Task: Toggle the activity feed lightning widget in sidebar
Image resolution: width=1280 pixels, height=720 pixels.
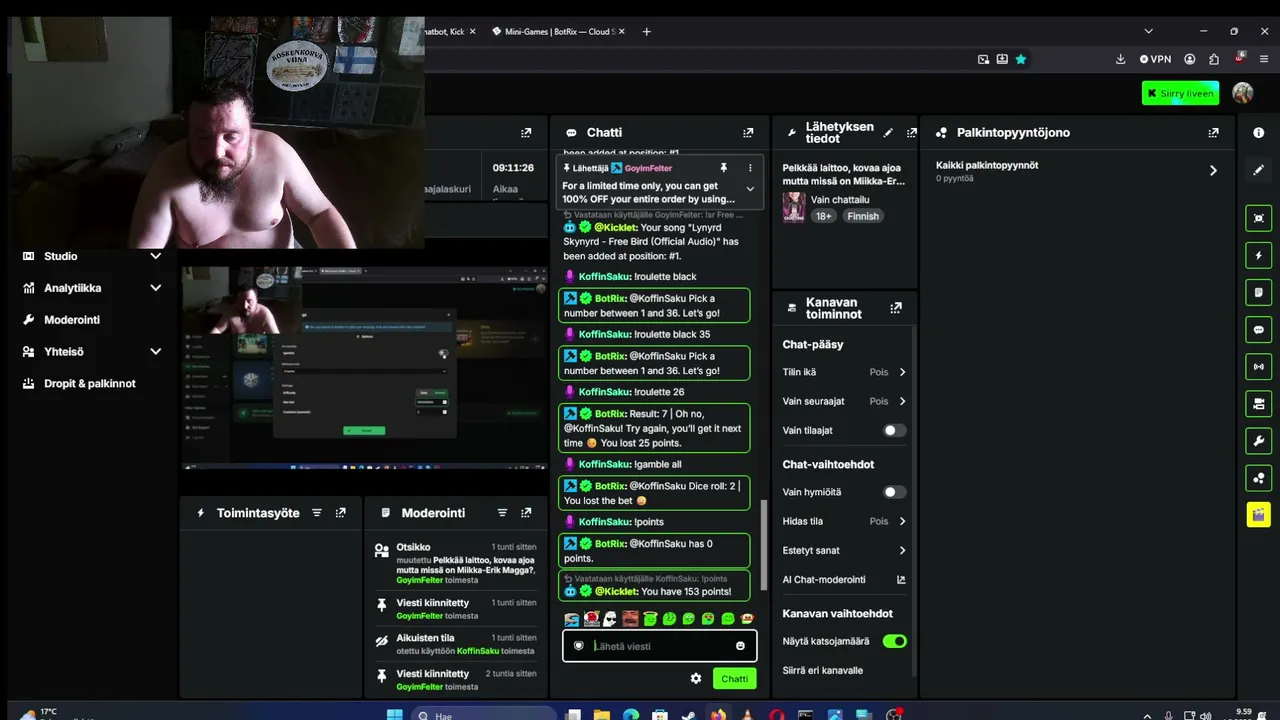Action: (1258, 255)
